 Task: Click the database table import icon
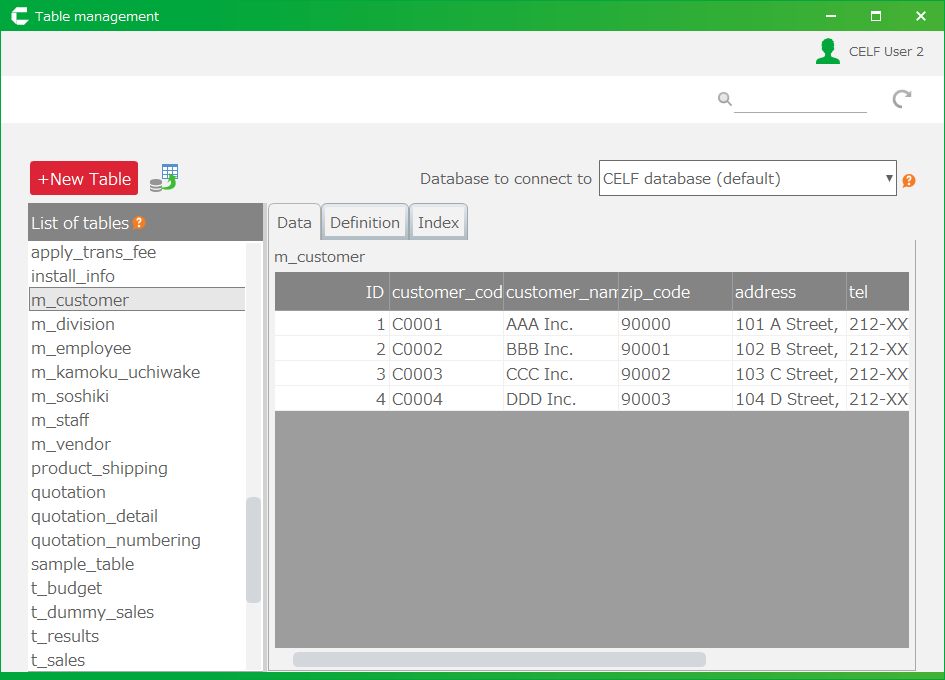pos(163,178)
